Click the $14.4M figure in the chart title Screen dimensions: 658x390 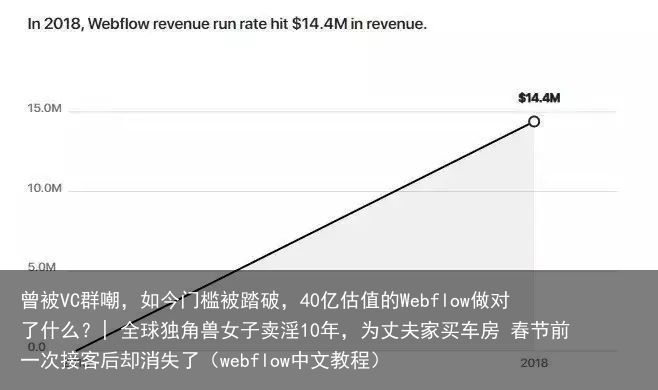point(320,24)
